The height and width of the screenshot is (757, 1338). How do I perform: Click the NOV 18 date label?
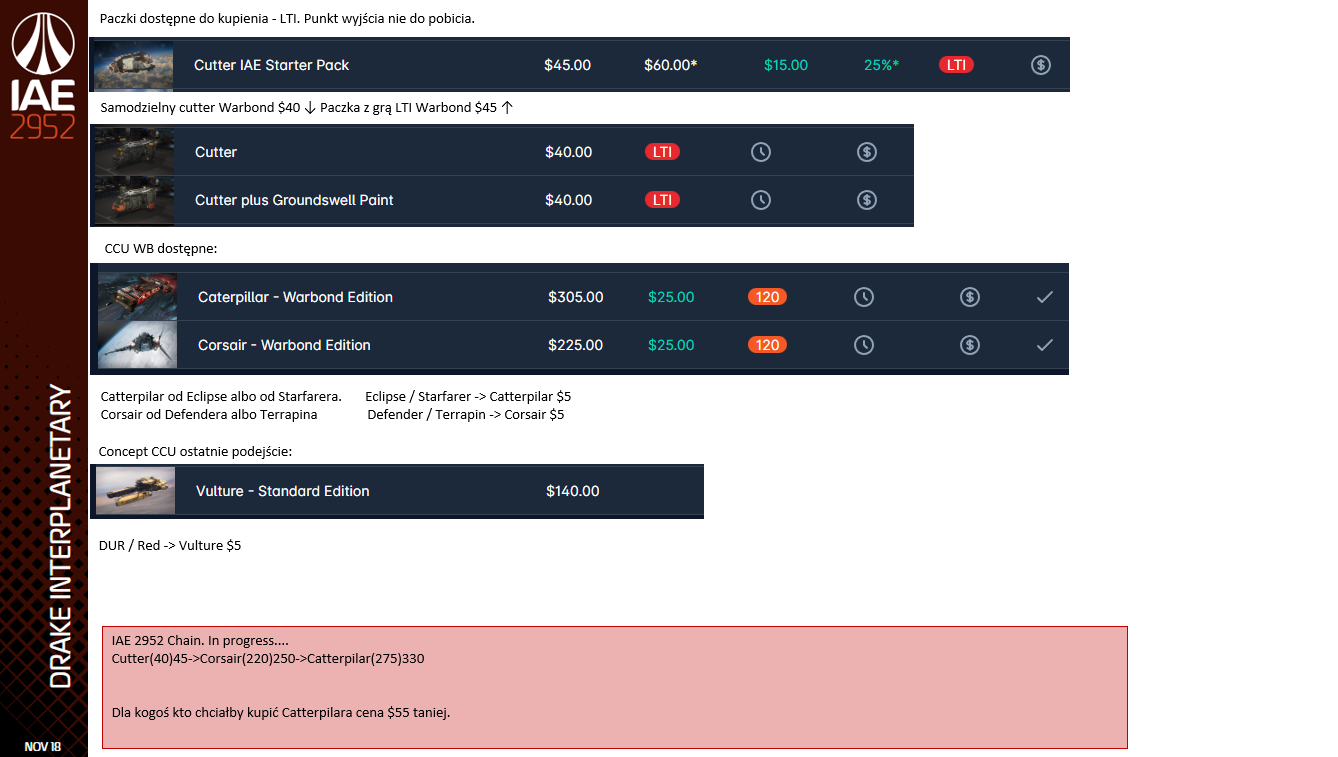[43, 746]
